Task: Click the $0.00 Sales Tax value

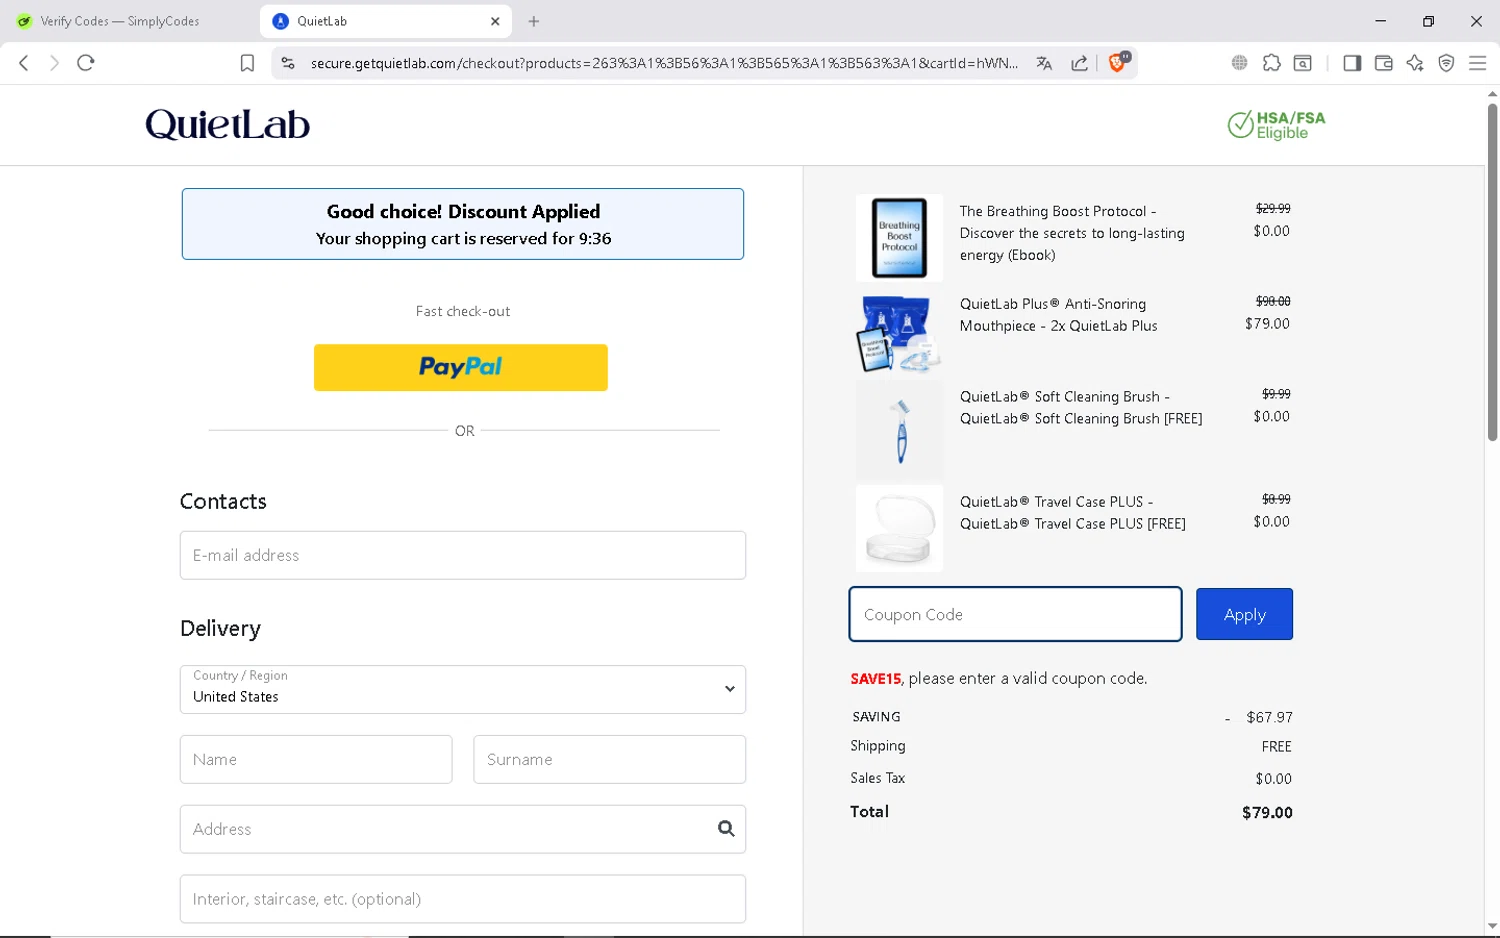Action: 1273,778
